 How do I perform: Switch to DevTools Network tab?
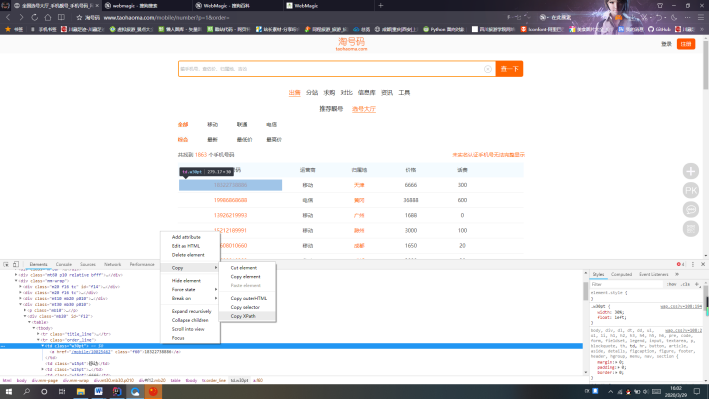point(112,264)
